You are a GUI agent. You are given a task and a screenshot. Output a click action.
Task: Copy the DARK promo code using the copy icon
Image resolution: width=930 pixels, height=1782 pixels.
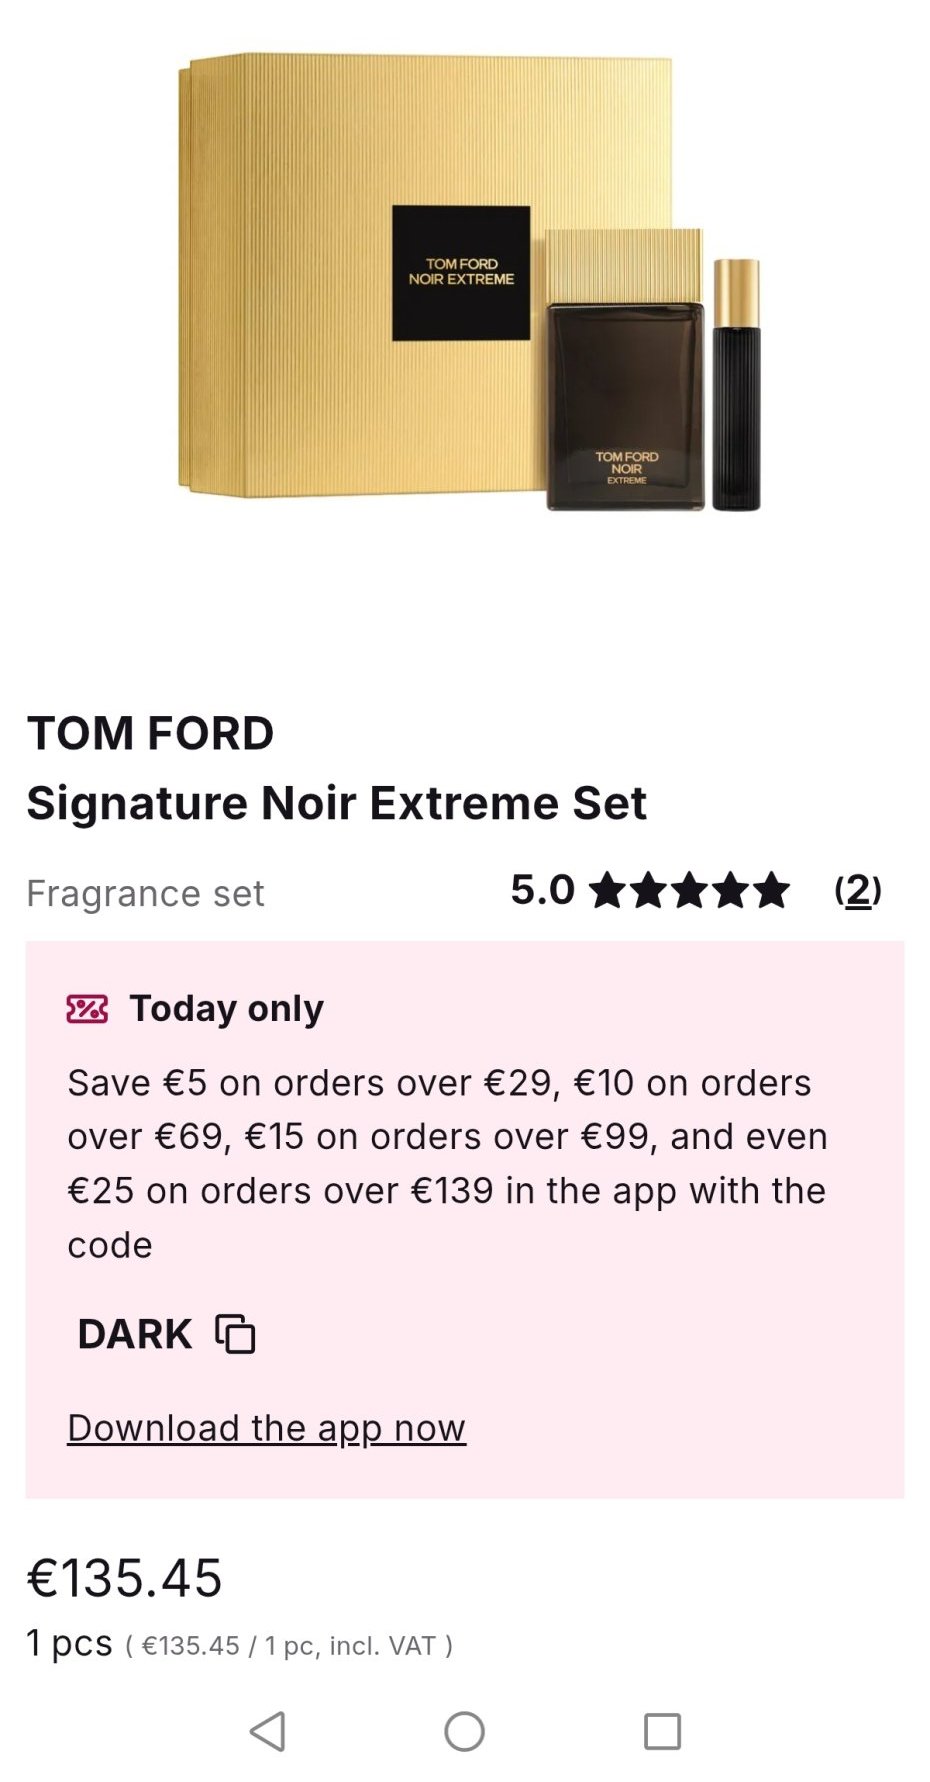click(236, 1334)
